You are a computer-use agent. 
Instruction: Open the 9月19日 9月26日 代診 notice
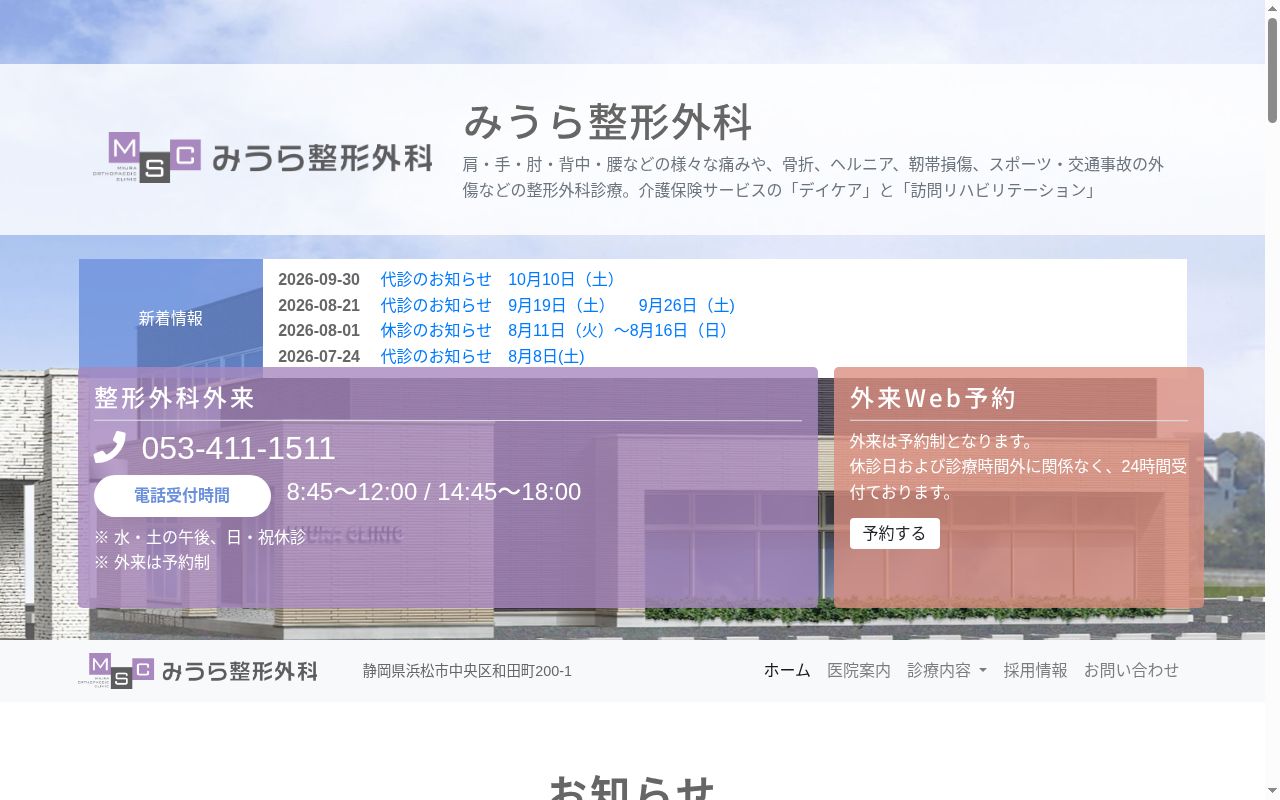558,305
